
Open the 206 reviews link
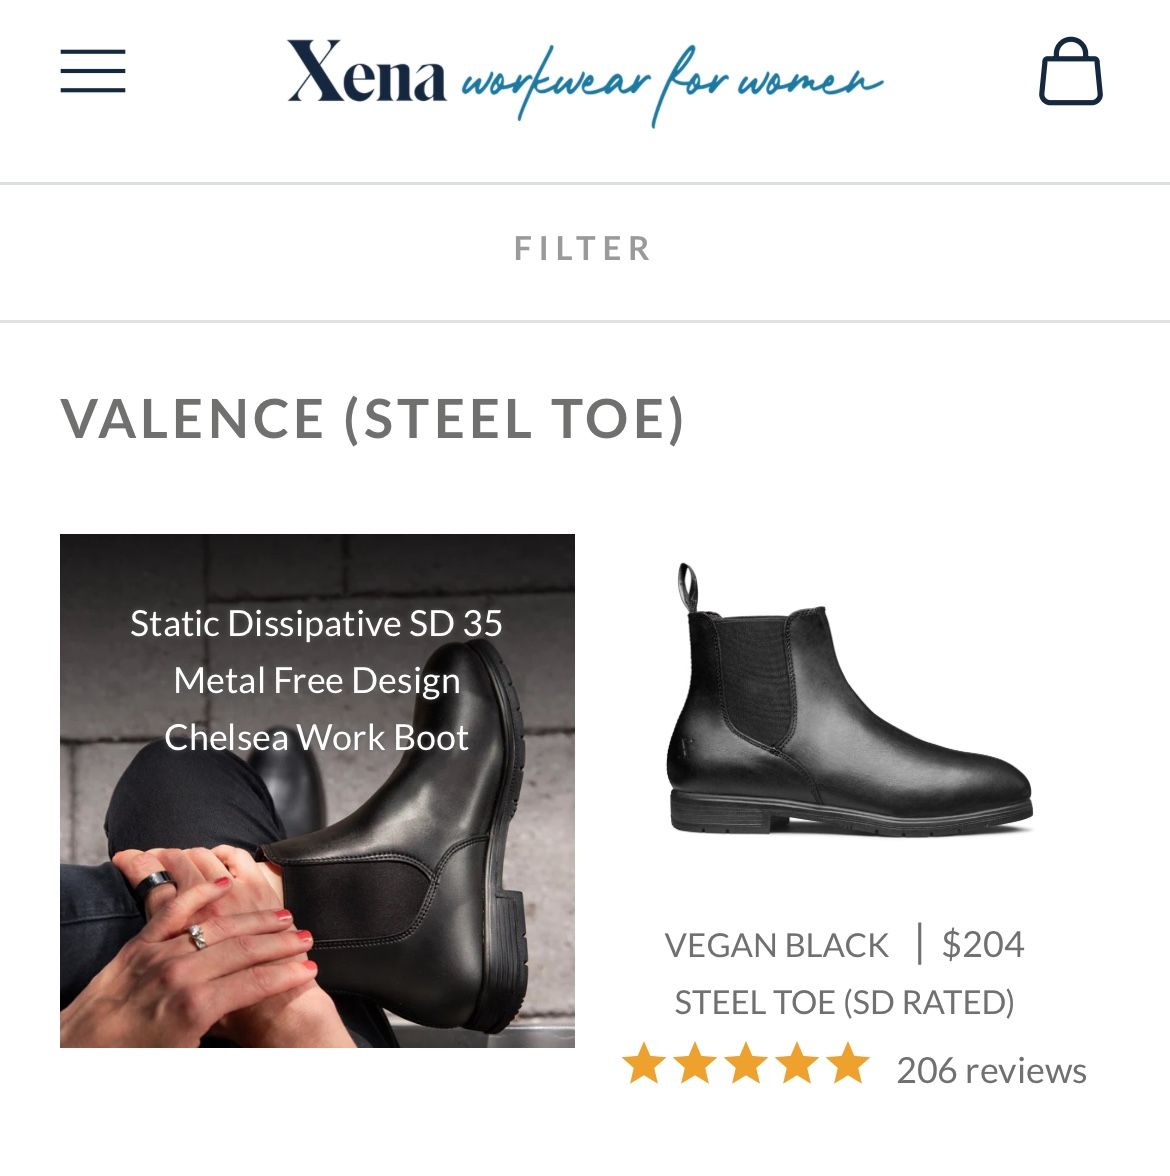(990, 1071)
